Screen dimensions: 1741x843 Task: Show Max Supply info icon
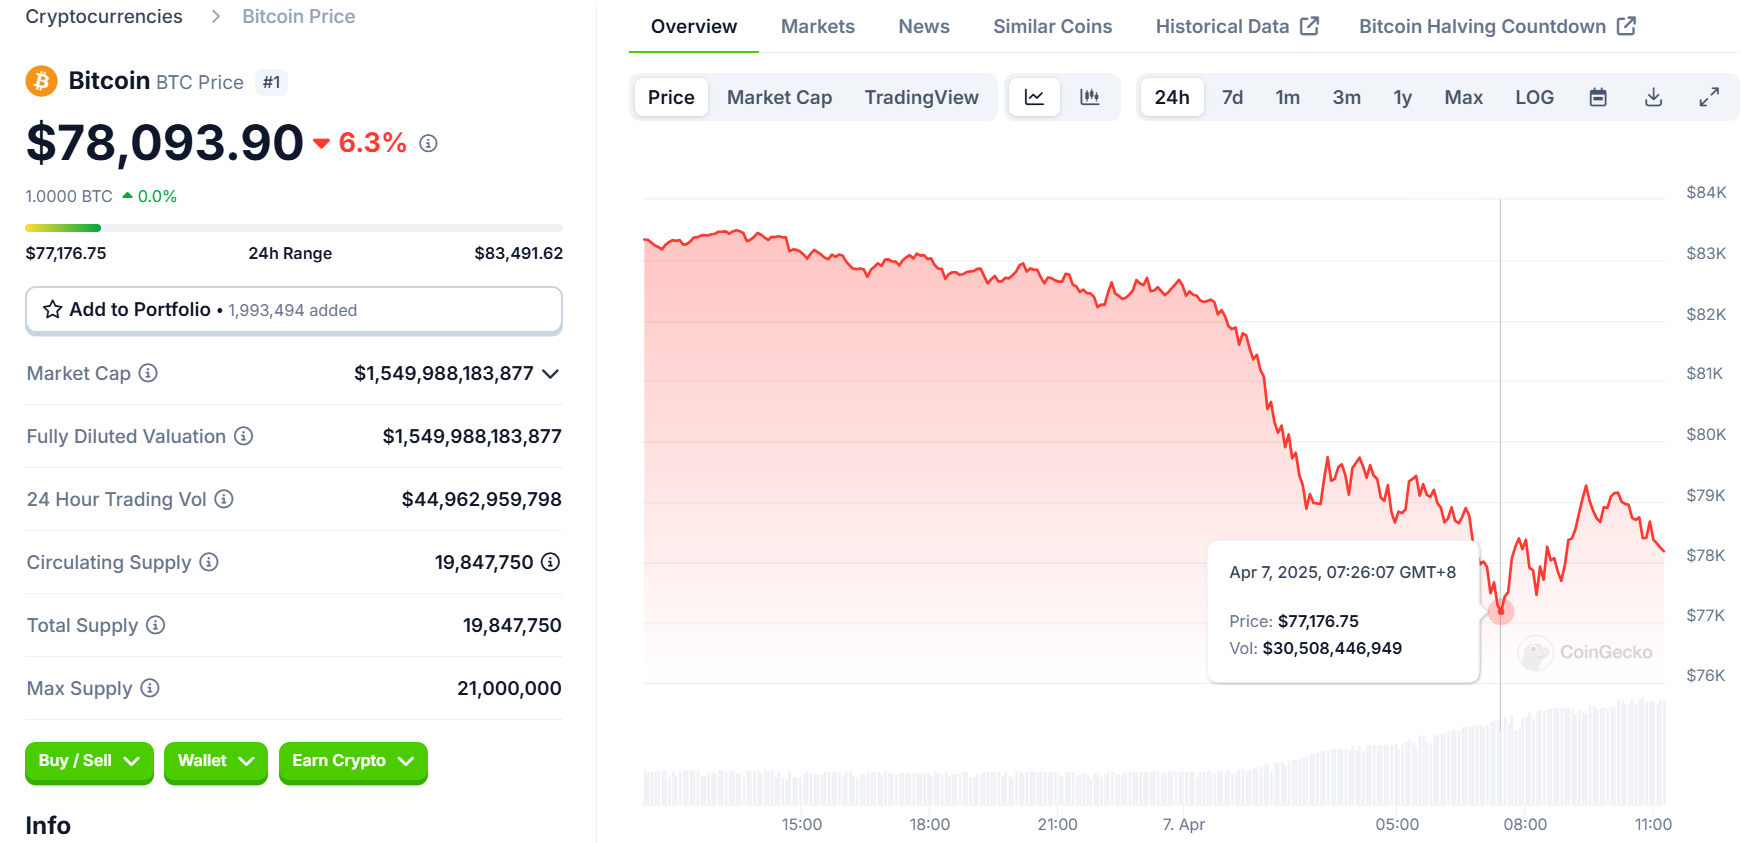pos(150,688)
